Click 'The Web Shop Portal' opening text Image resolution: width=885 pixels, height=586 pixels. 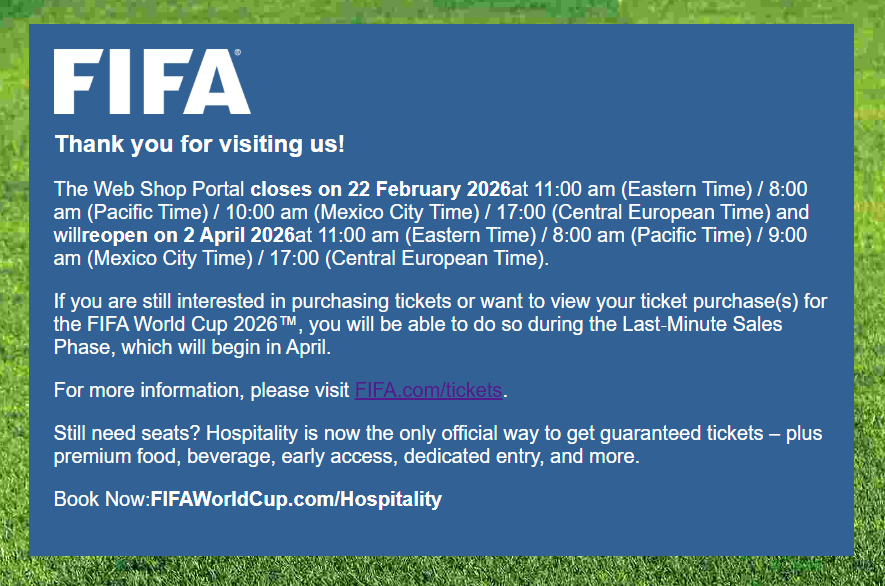click(150, 189)
